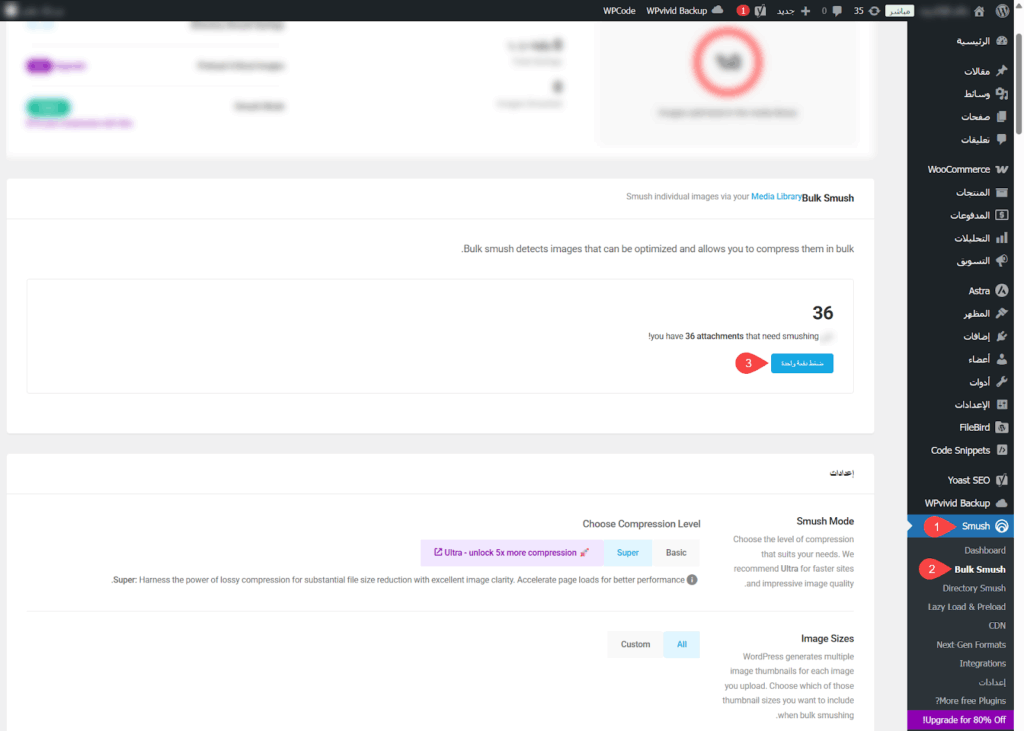This screenshot has width=1024, height=731.
Task: Open the Code Snippets icon in the sidebar
Action: (1002, 450)
